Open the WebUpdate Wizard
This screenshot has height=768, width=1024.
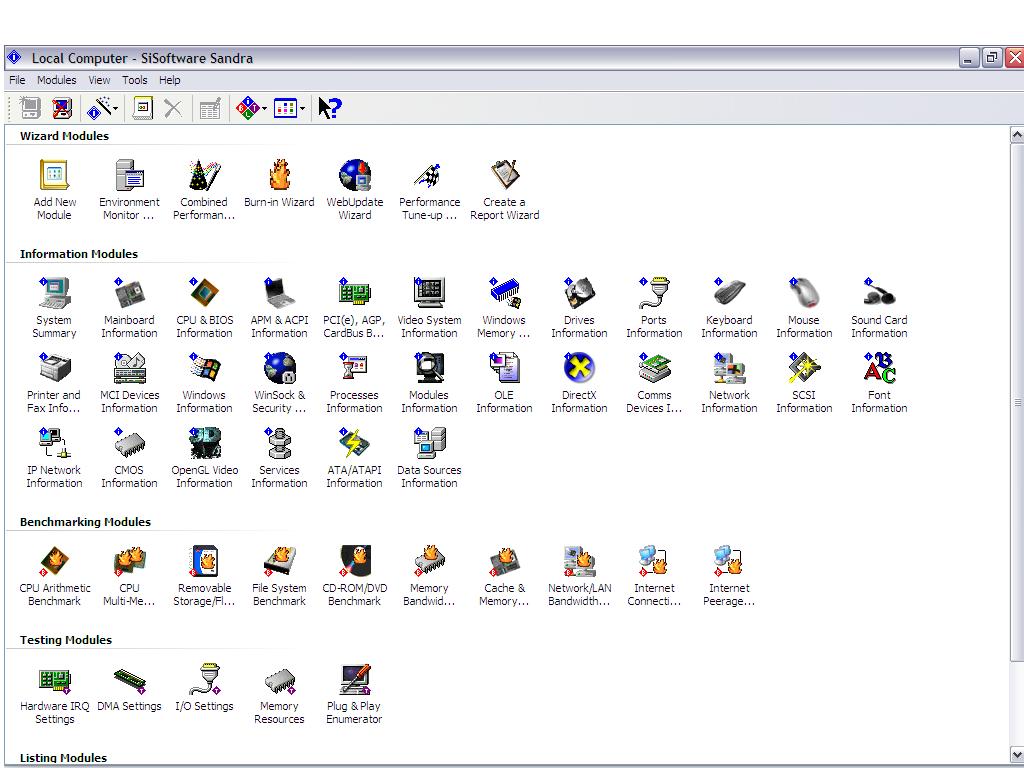point(355,189)
